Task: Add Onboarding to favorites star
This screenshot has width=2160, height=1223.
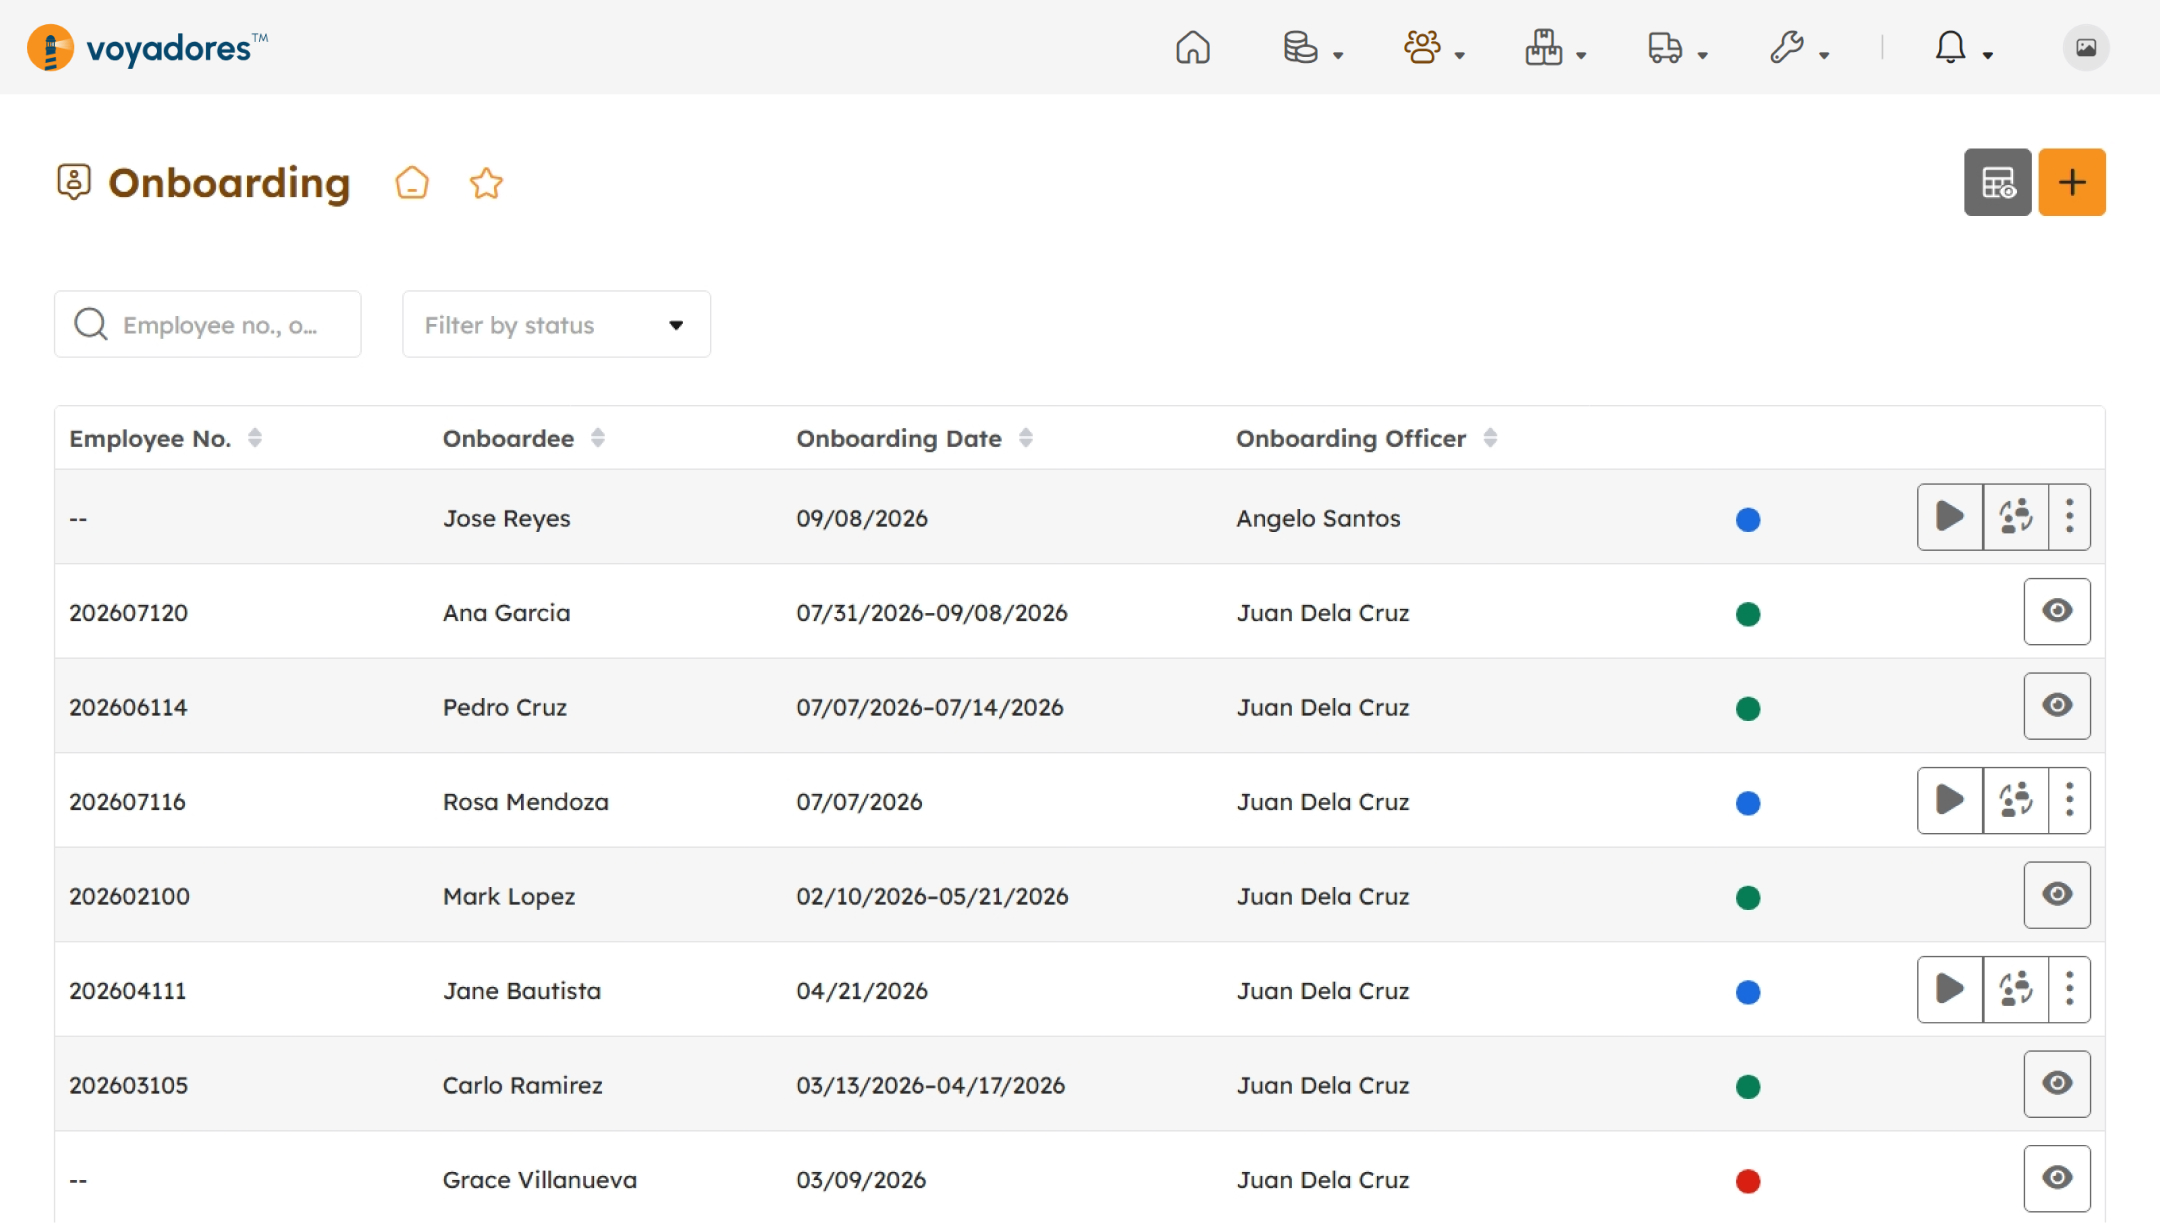Action: pyautogui.click(x=486, y=183)
